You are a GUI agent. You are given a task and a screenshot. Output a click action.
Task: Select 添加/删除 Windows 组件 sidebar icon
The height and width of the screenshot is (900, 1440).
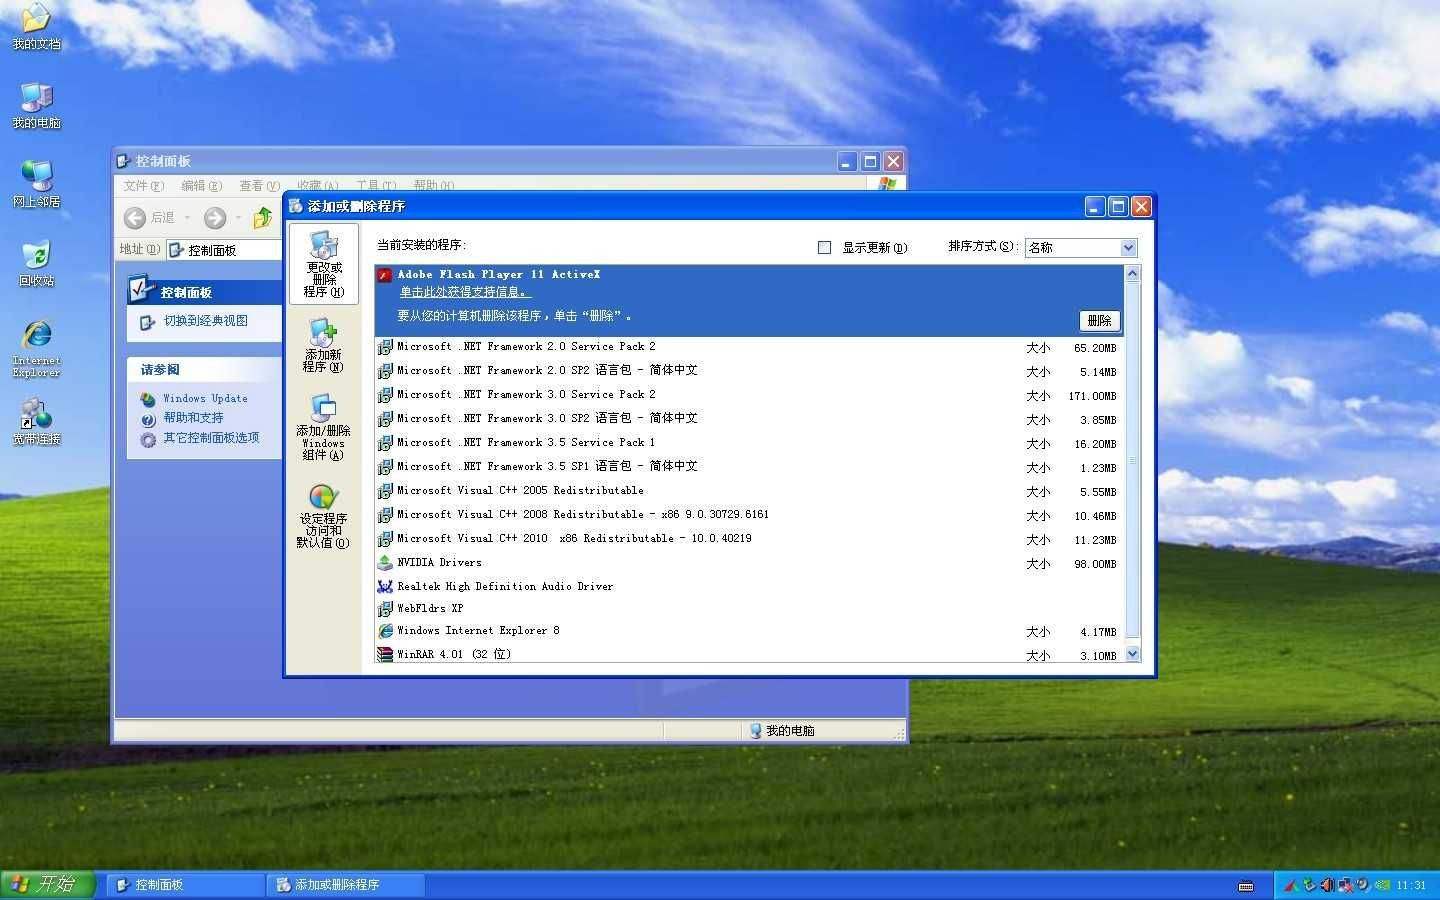[x=323, y=427]
